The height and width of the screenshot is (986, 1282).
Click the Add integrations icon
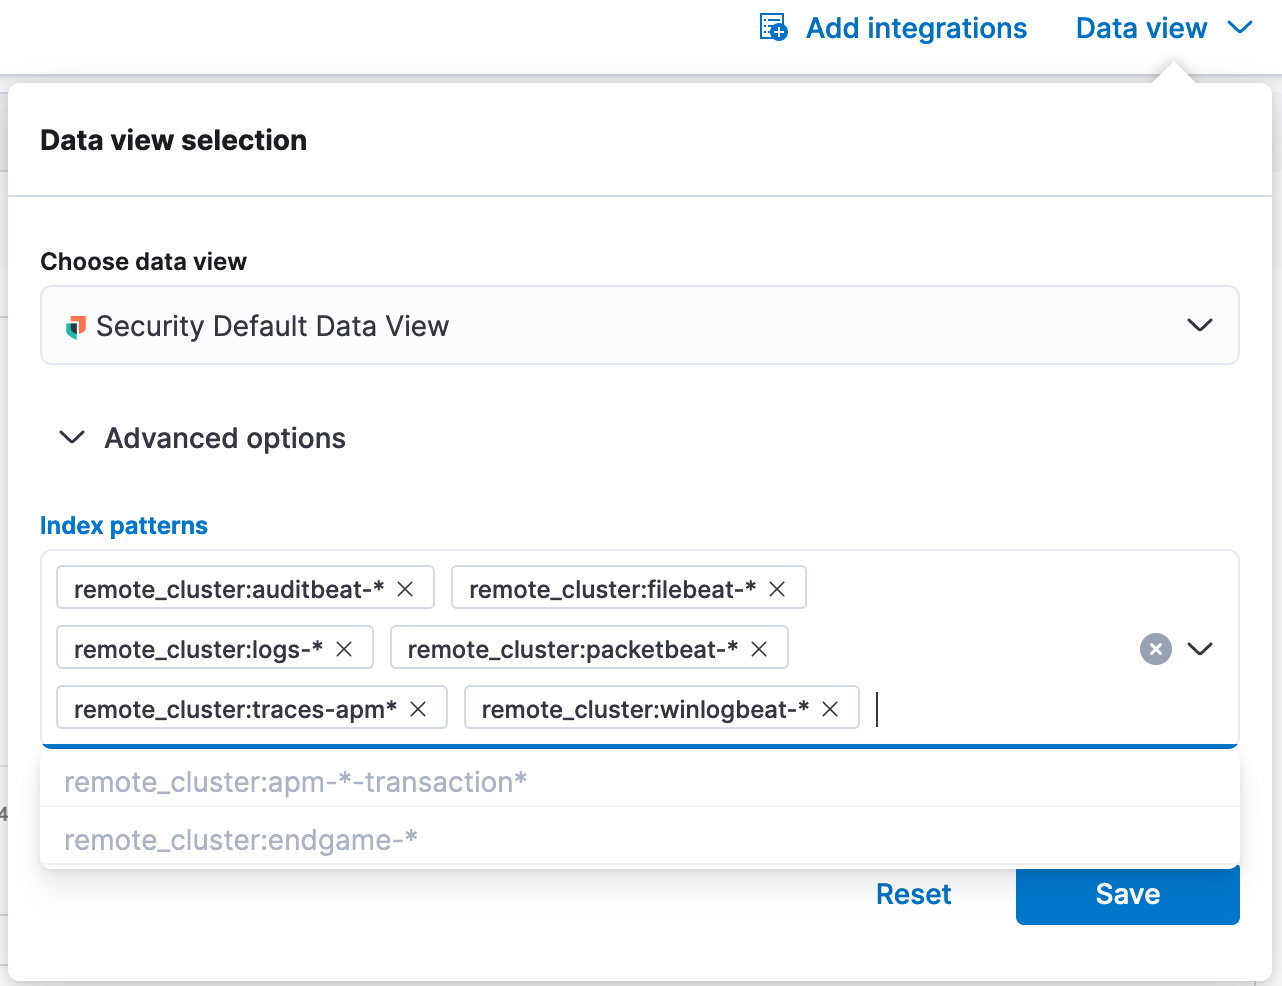pyautogui.click(x=773, y=28)
